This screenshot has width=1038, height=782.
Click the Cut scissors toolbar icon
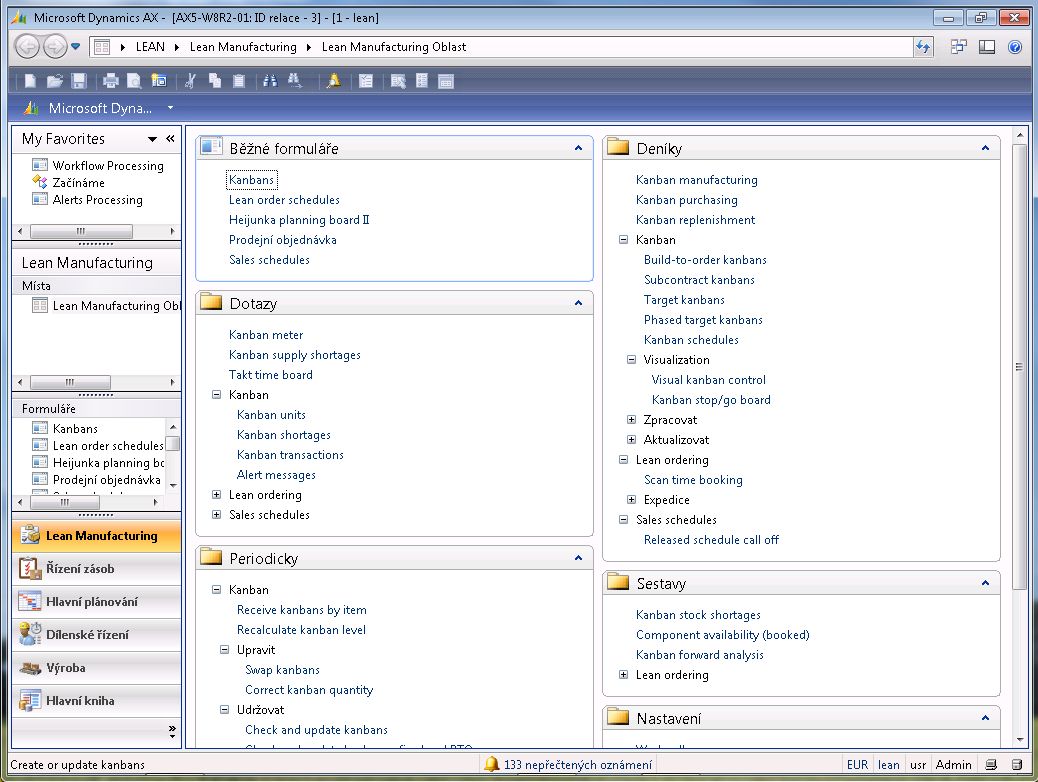pos(190,81)
